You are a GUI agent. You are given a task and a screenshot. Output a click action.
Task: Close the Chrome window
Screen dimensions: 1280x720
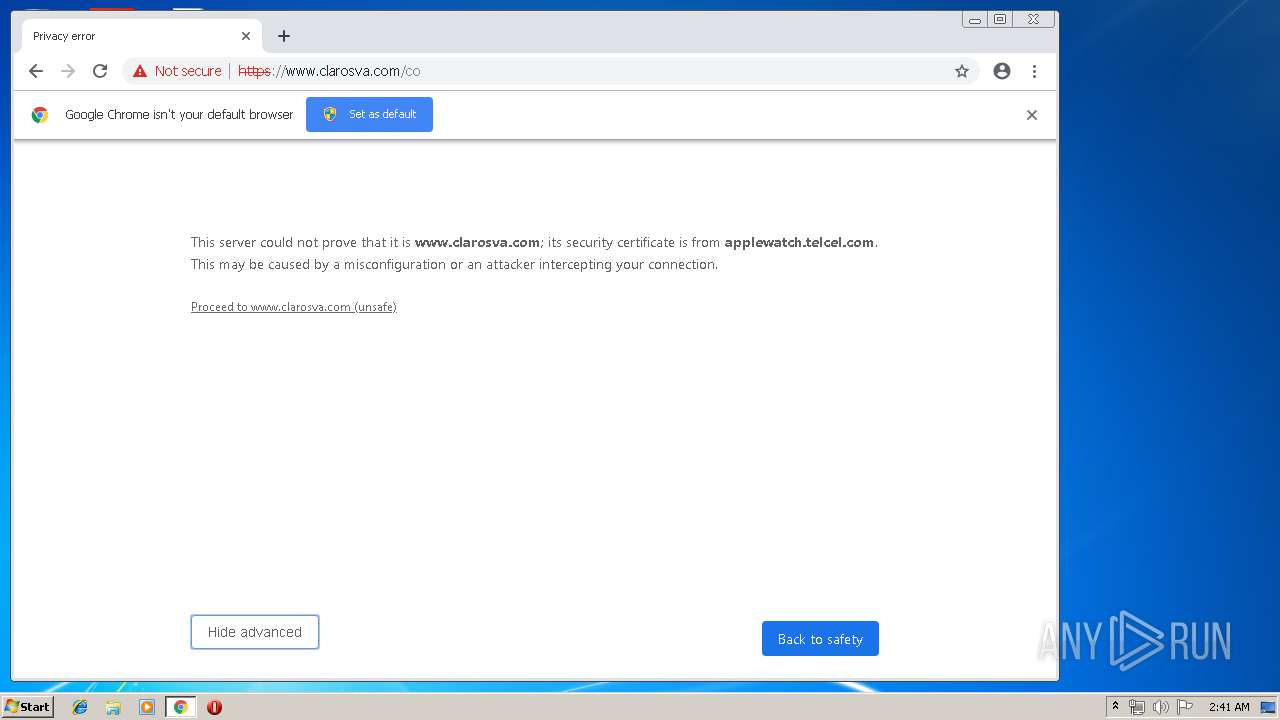(1033, 19)
